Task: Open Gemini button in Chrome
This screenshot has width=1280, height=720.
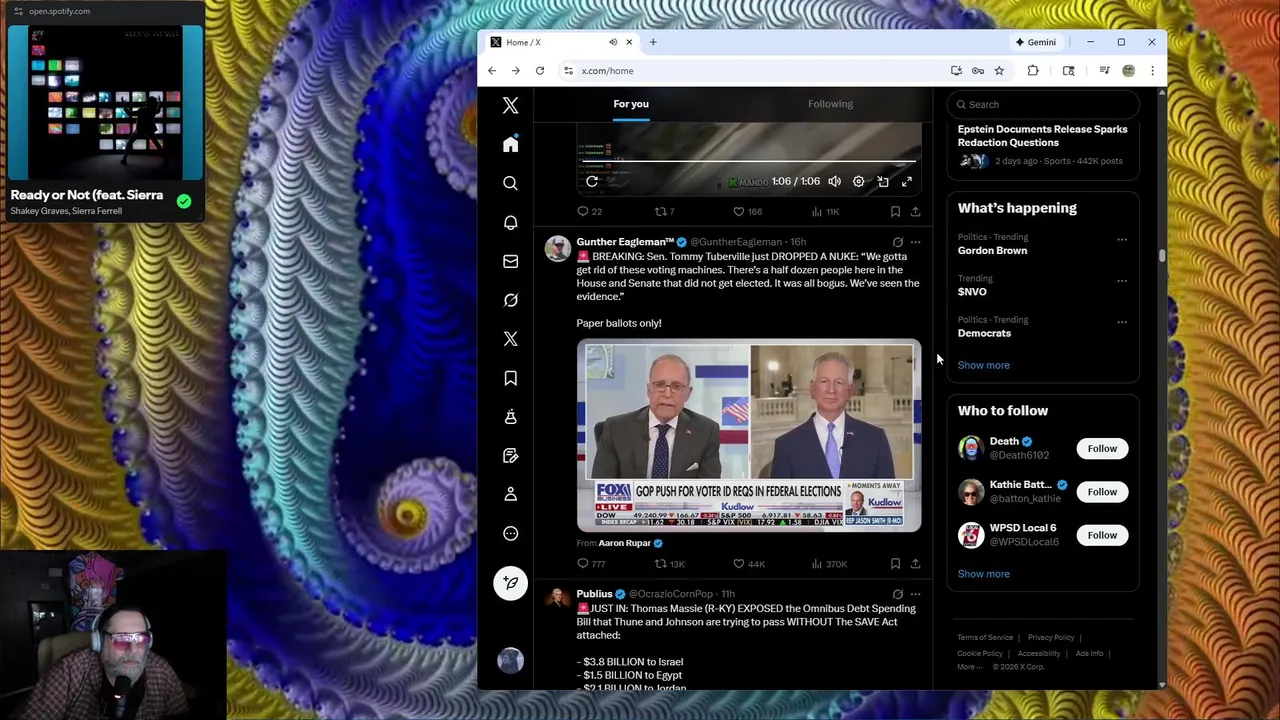Action: [1036, 42]
